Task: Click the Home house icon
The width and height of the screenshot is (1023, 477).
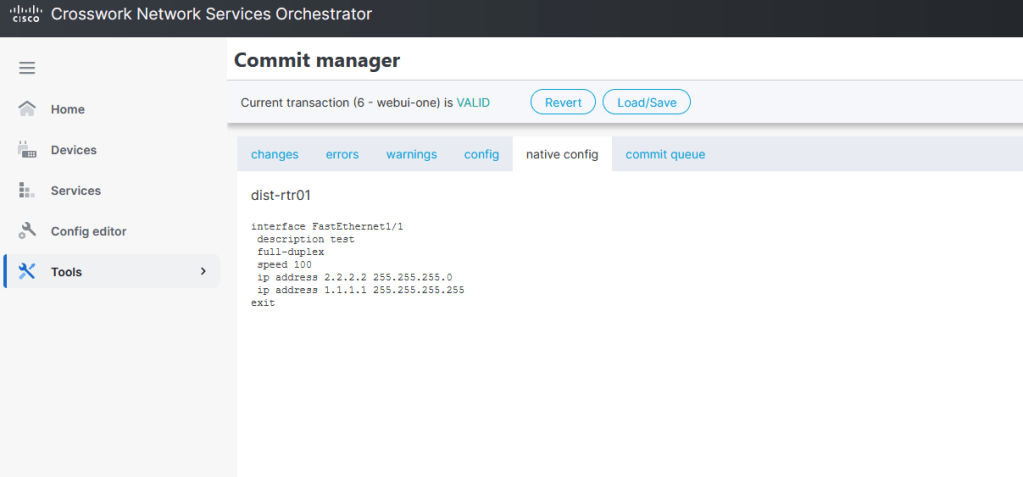Action: pyautogui.click(x=27, y=109)
